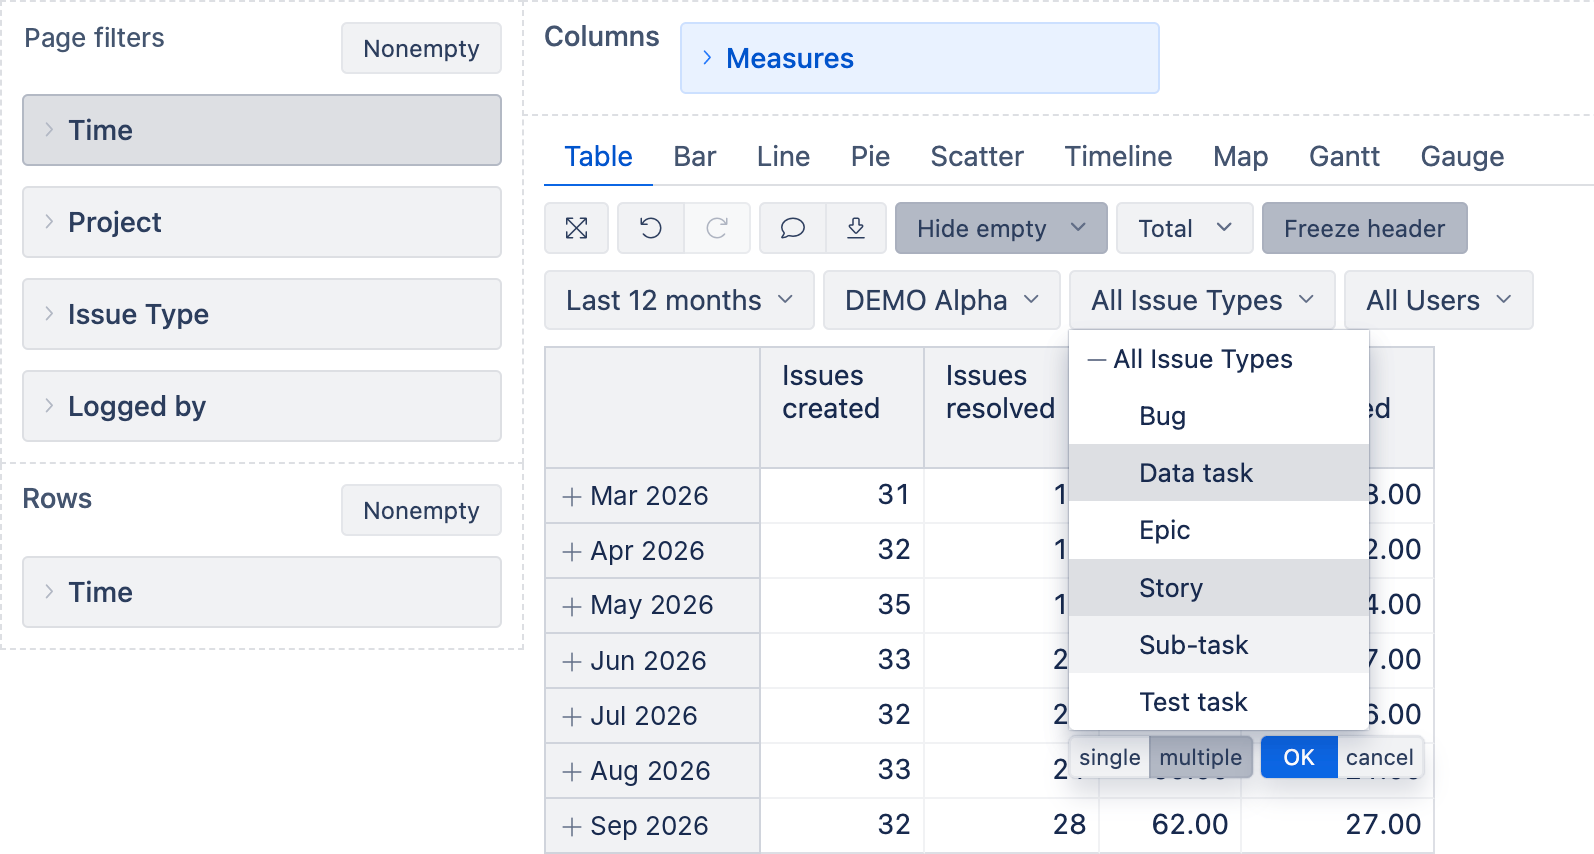The width and height of the screenshot is (1594, 854).
Task: Expand the Aug 2026 row
Action: tap(572, 771)
